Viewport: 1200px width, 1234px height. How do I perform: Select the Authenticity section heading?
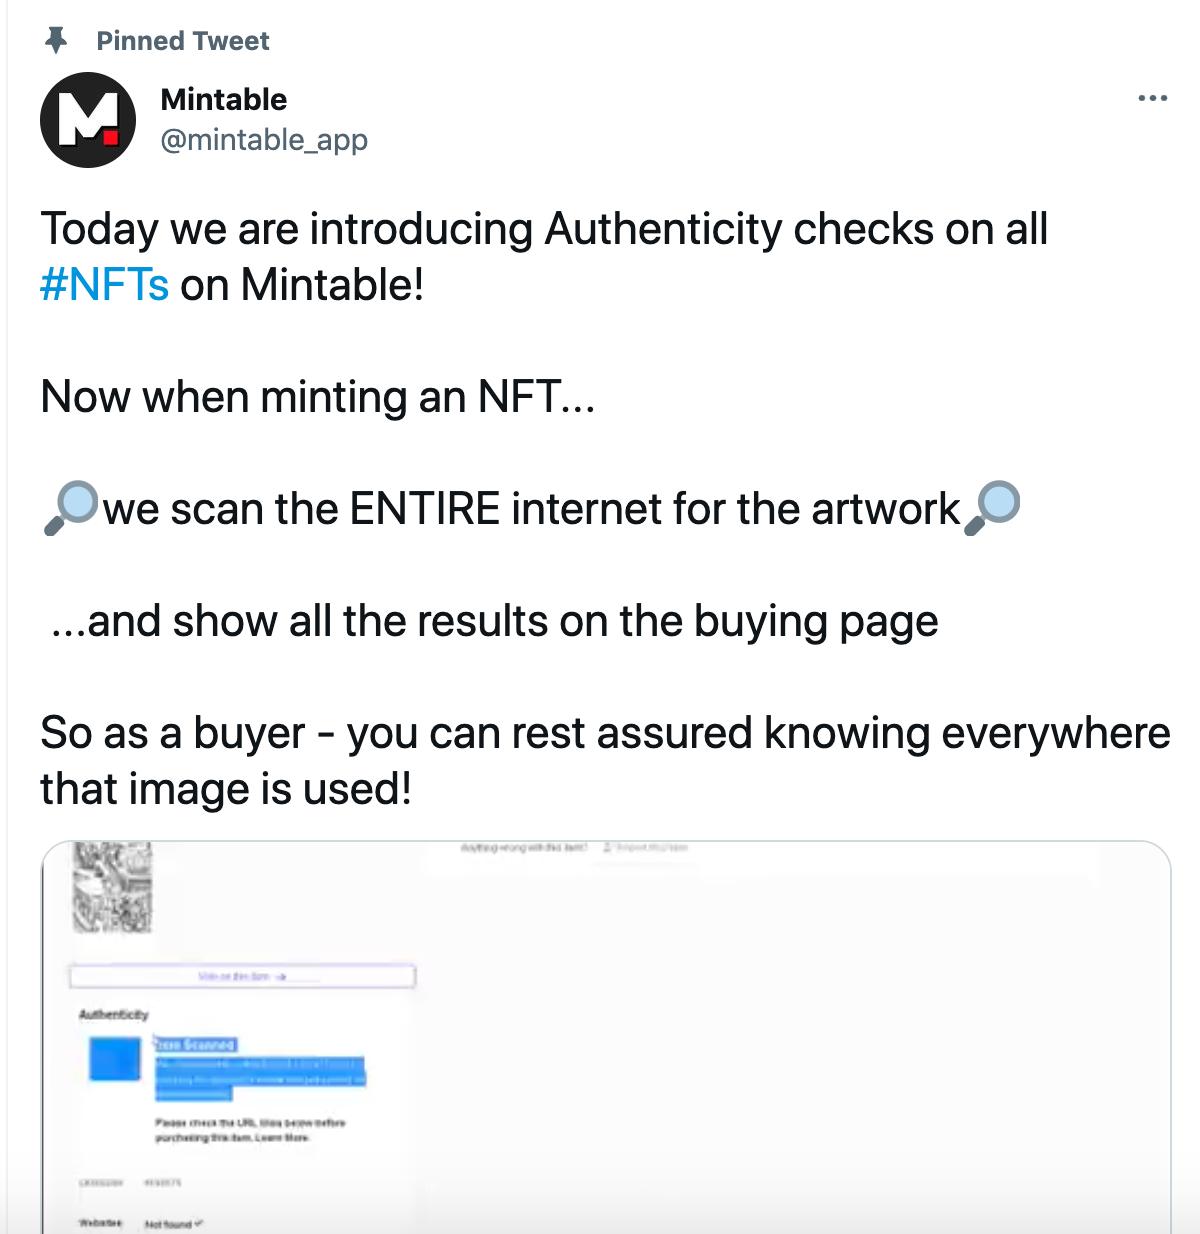coord(114,1014)
